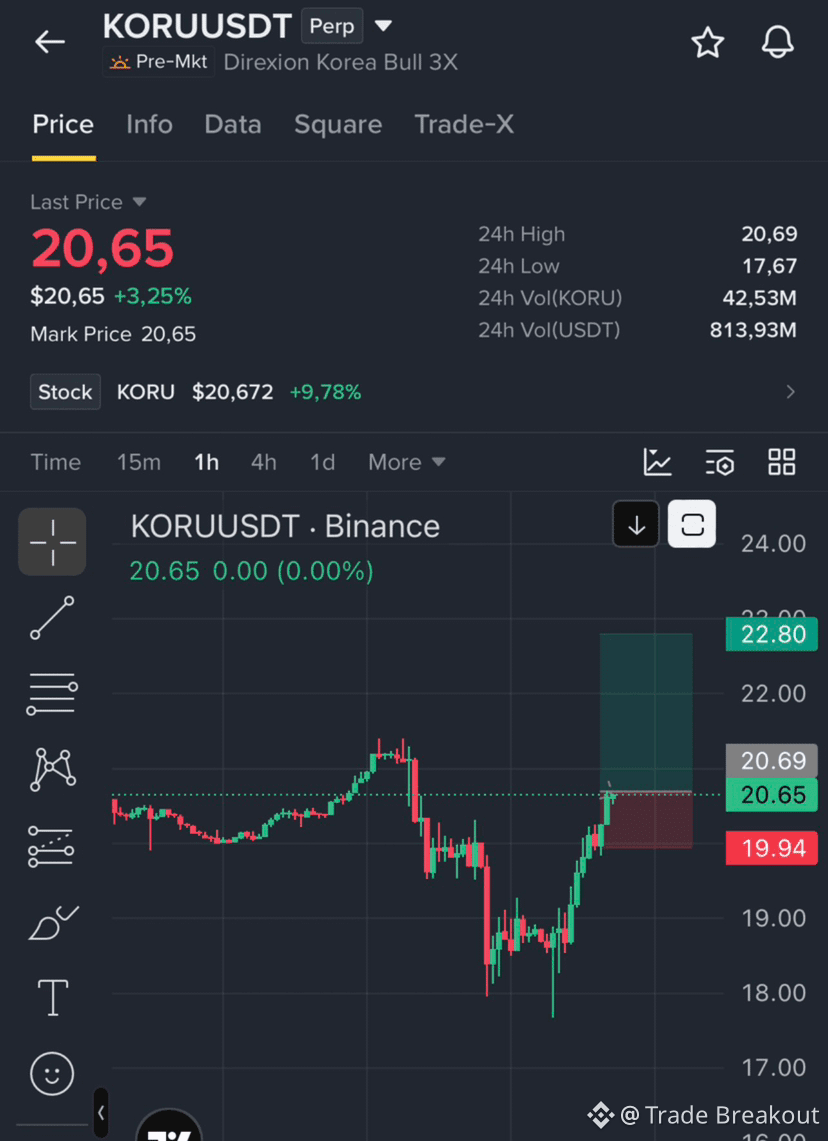Tap the Perp contract badge
Image resolution: width=828 pixels, height=1141 pixels.
click(332, 26)
